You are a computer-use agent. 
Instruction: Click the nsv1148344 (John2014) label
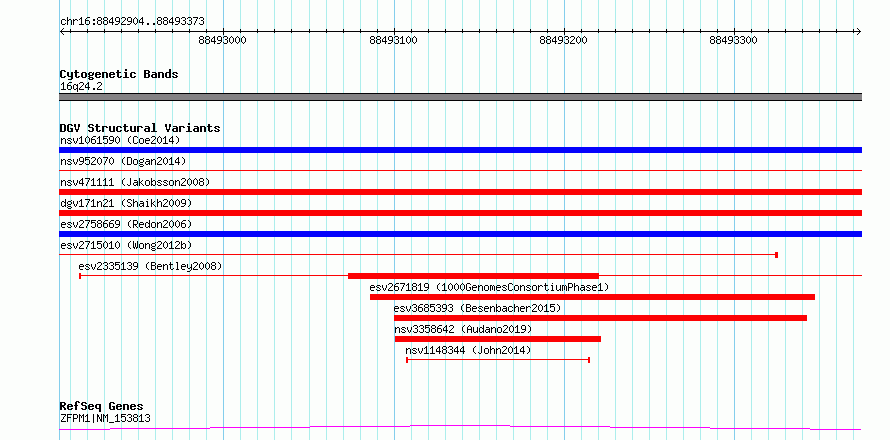click(468, 350)
